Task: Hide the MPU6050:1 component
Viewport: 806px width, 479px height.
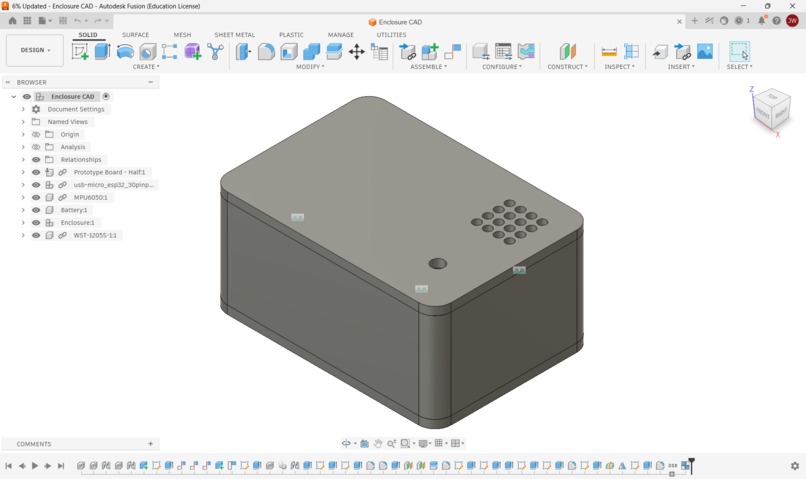Action: pos(36,197)
